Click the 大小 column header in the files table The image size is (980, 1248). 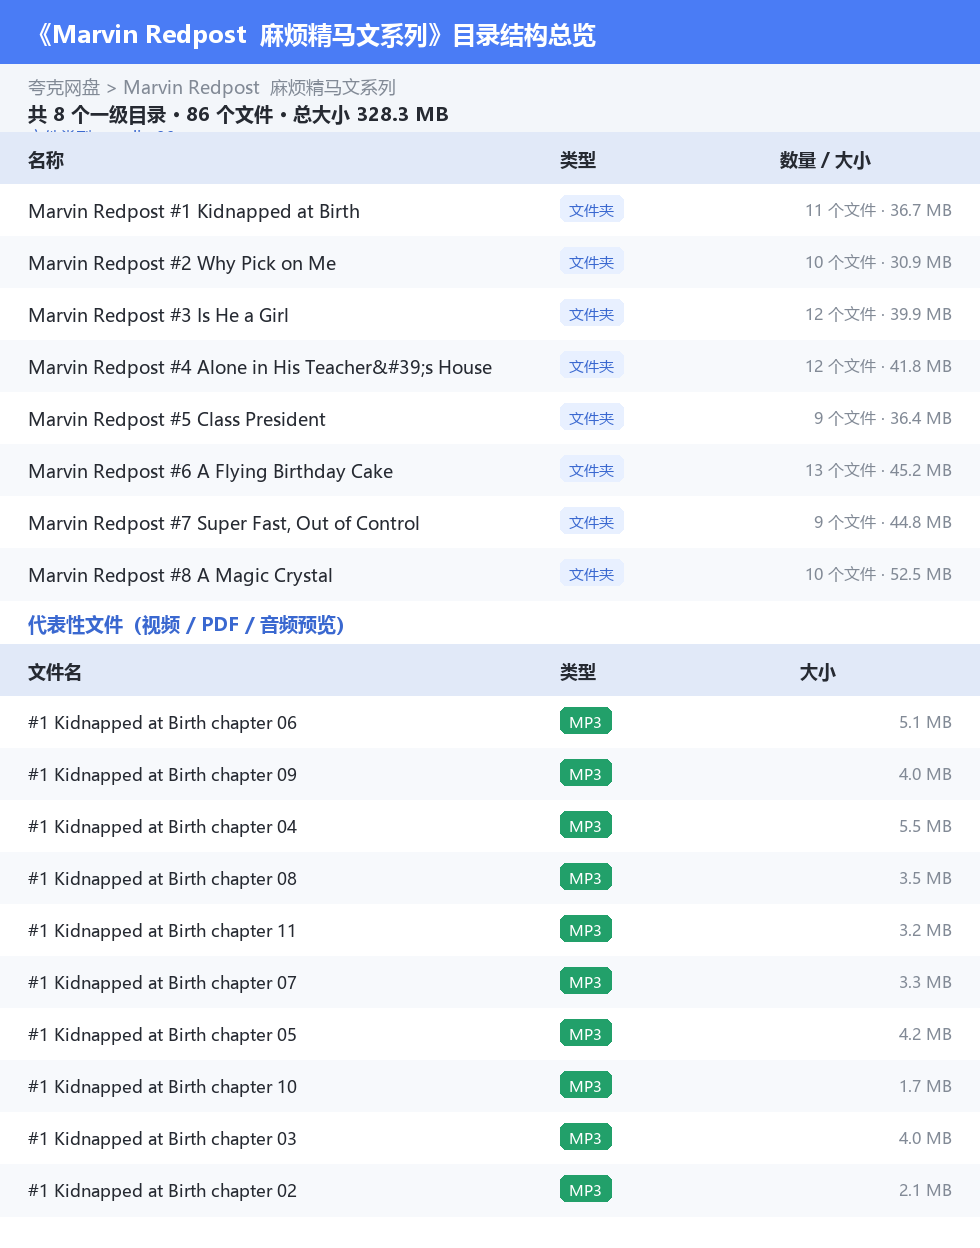[x=817, y=672]
